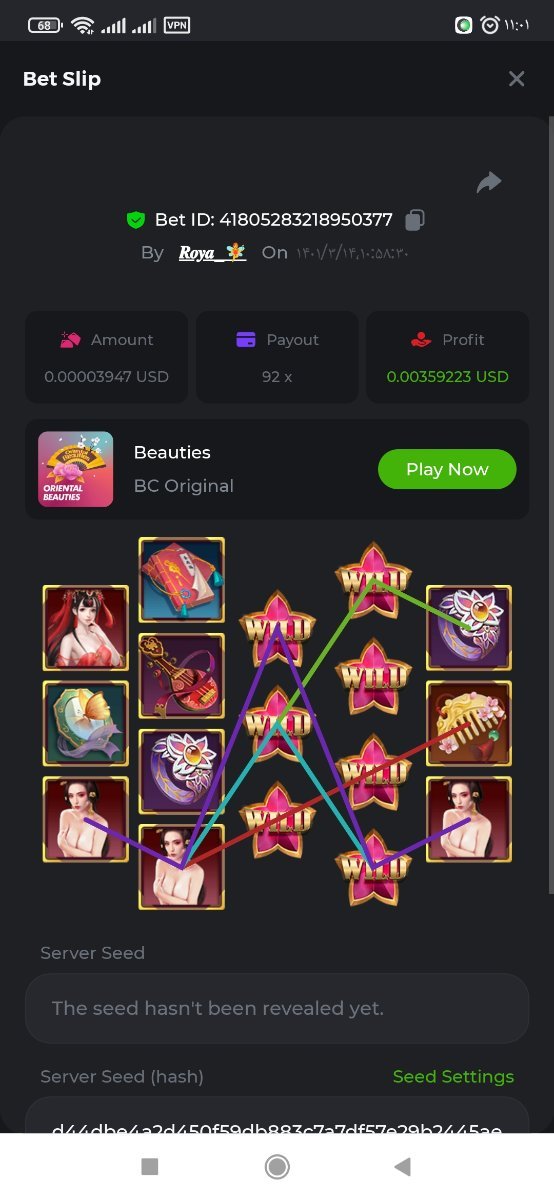Screen dimensions: 554x1200
Task: Tap the golden comb slot symbol
Action: [469, 724]
